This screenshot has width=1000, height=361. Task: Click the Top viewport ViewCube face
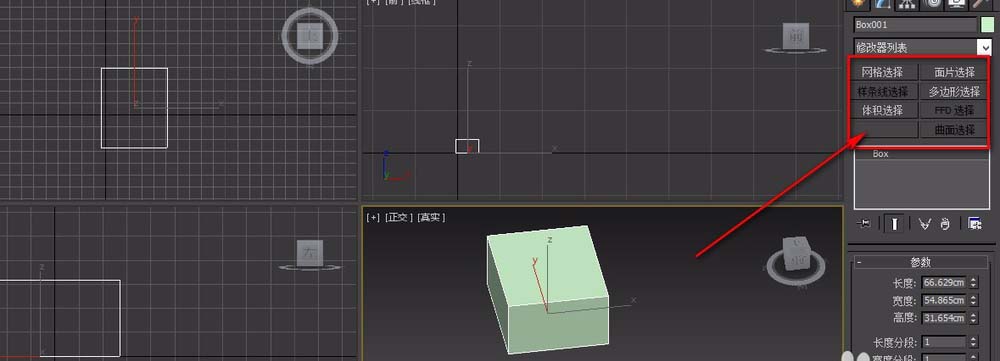(310, 36)
